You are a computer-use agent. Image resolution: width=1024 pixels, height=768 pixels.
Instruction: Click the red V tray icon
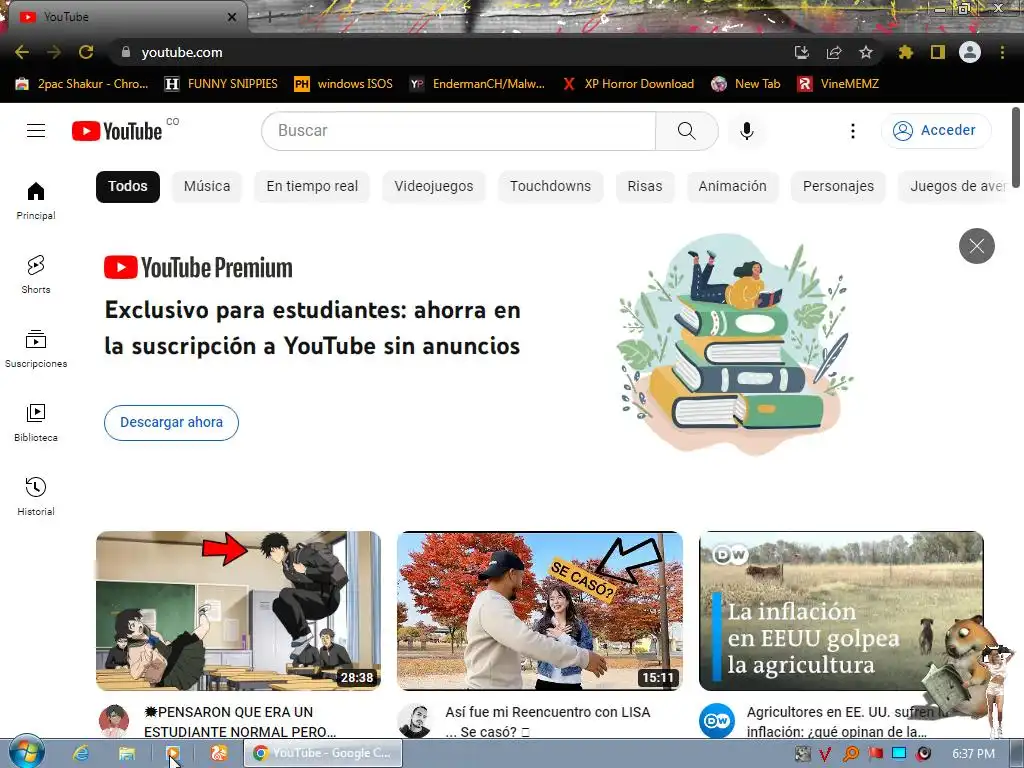(x=825, y=754)
